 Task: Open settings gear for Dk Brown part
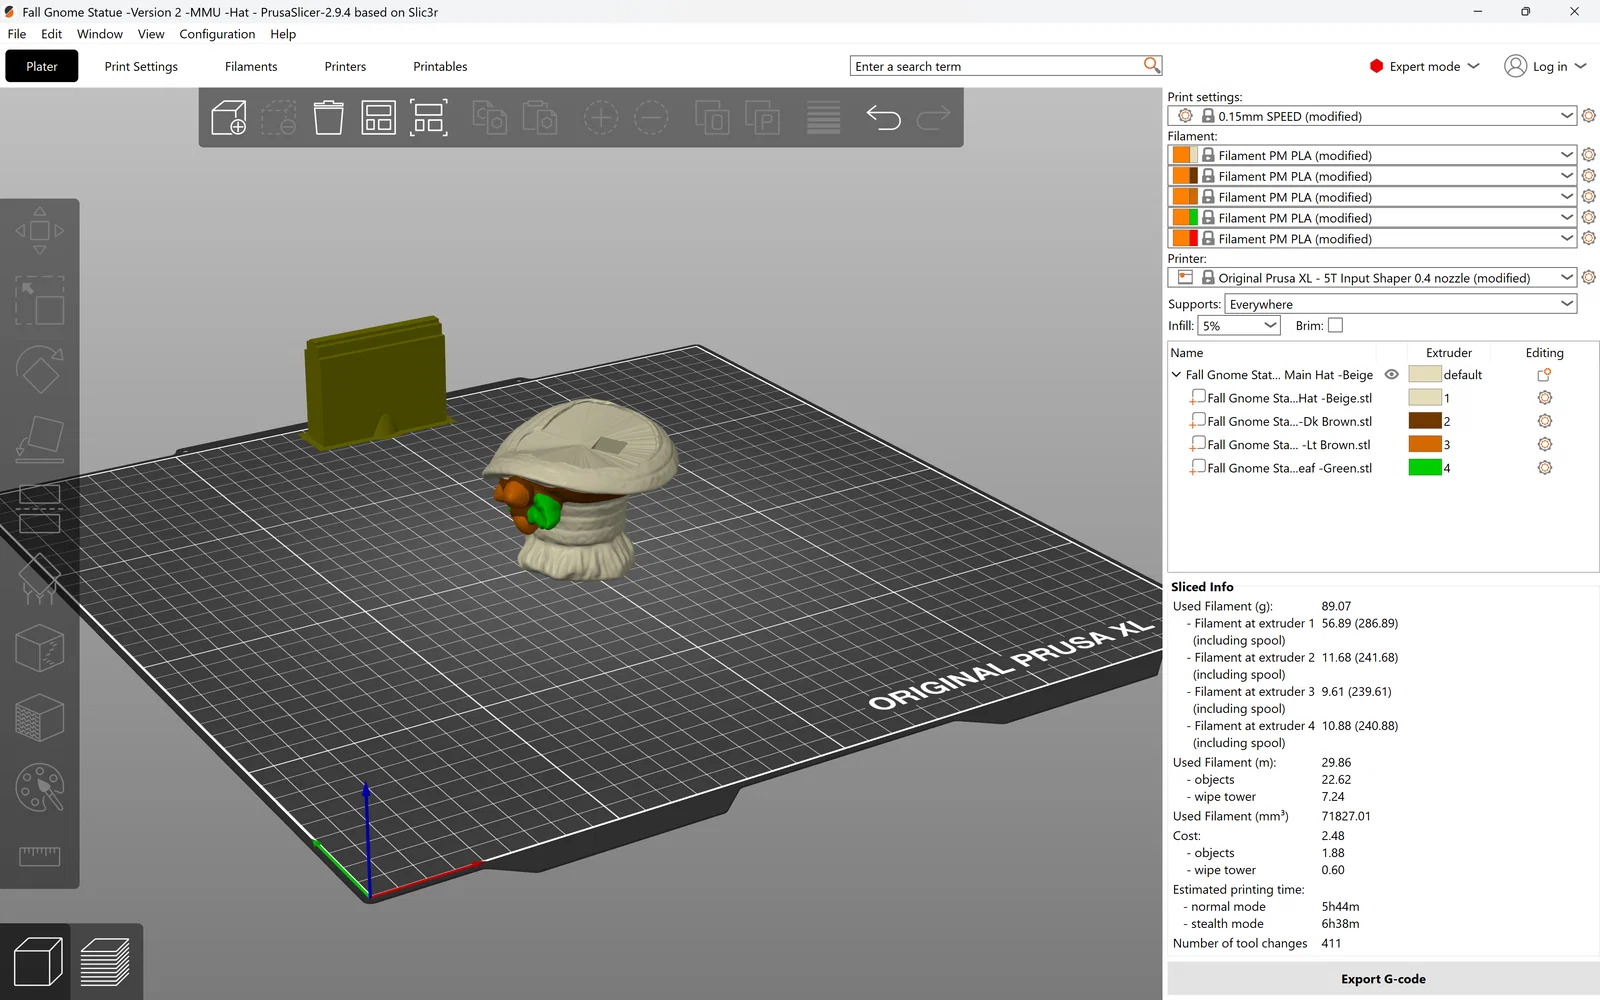(1545, 421)
